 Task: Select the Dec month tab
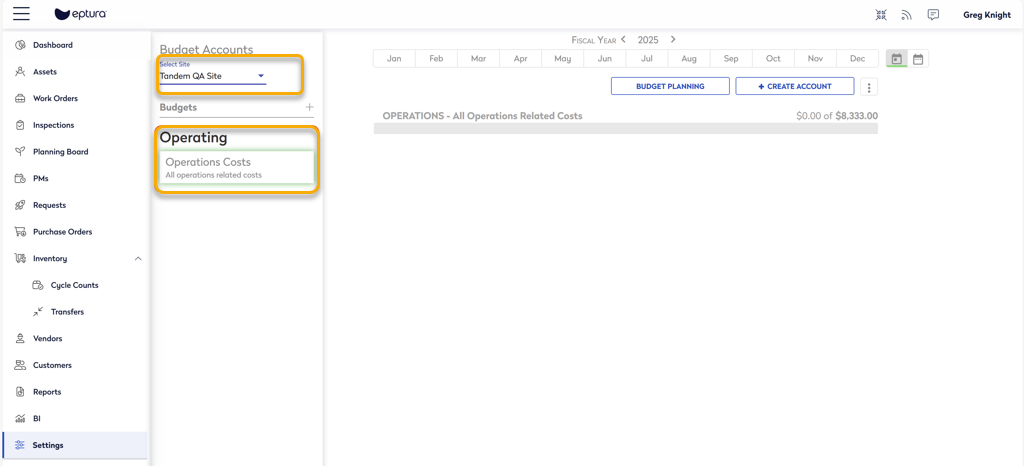coord(857,59)
